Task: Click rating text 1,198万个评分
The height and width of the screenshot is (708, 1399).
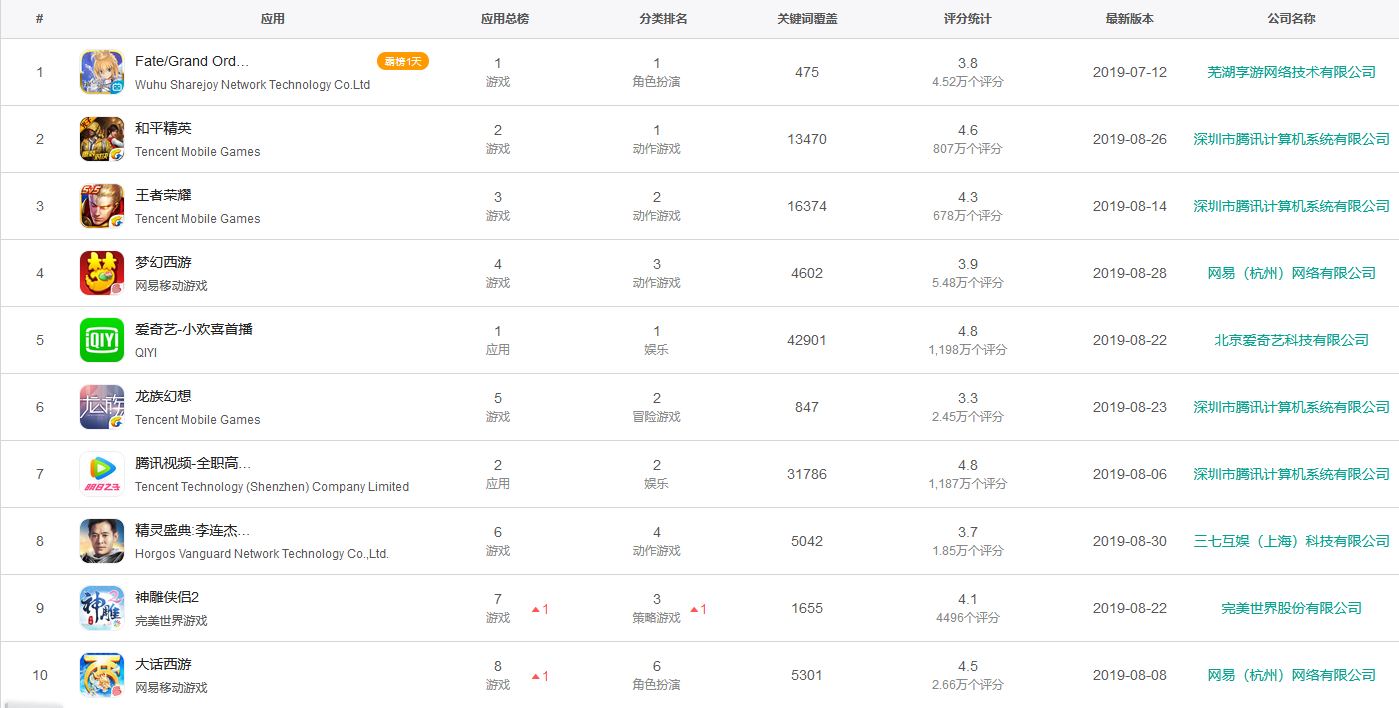Action: tap(967, 350)
